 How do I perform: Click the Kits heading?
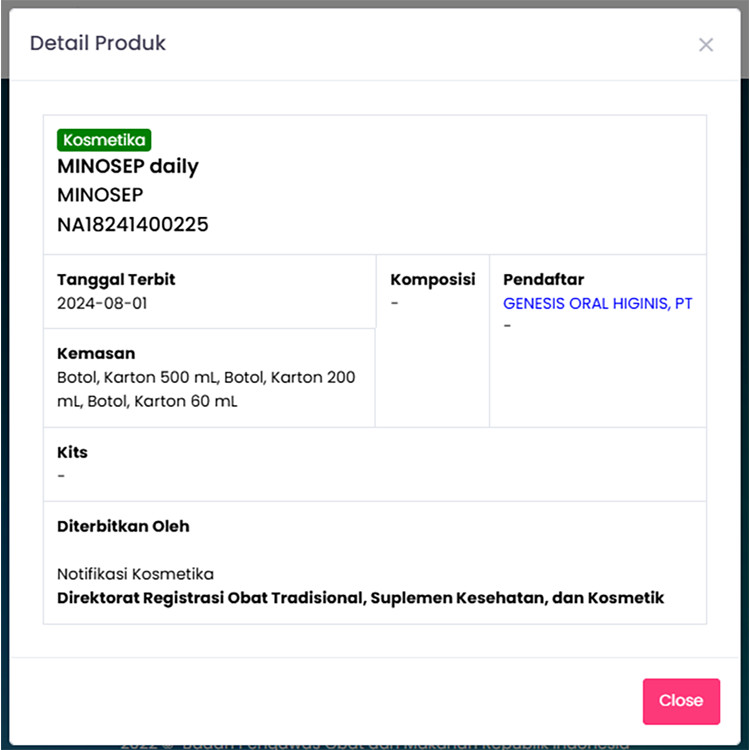point(72,452)
